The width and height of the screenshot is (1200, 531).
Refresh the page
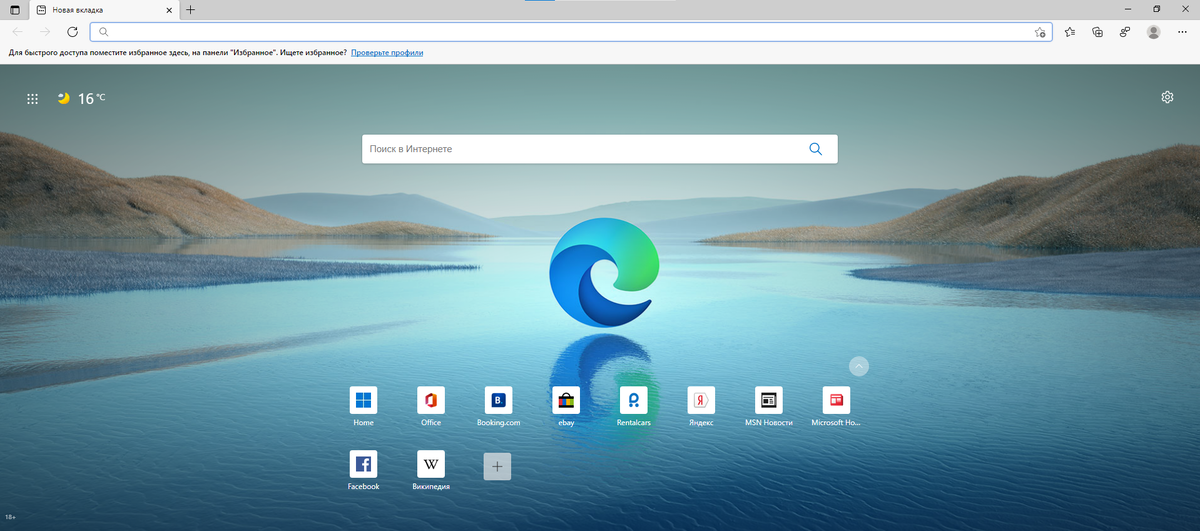click(72, 32)
